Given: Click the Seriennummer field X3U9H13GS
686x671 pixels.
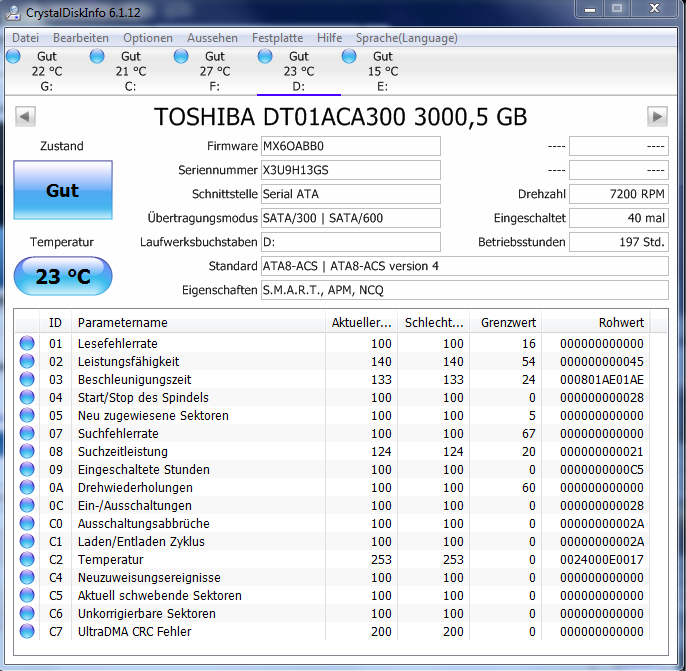Looking at the screenshot, I should (x=350, y=170).
